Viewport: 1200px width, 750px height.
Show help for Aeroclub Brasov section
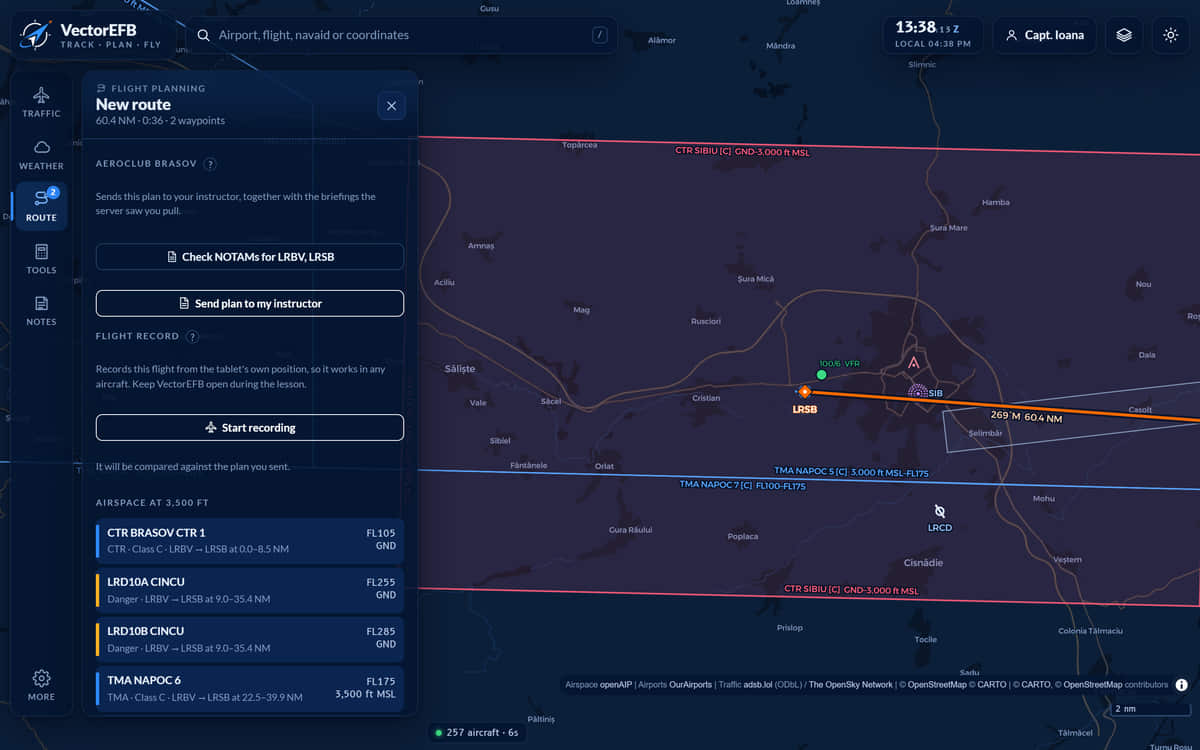pos(210,164)
